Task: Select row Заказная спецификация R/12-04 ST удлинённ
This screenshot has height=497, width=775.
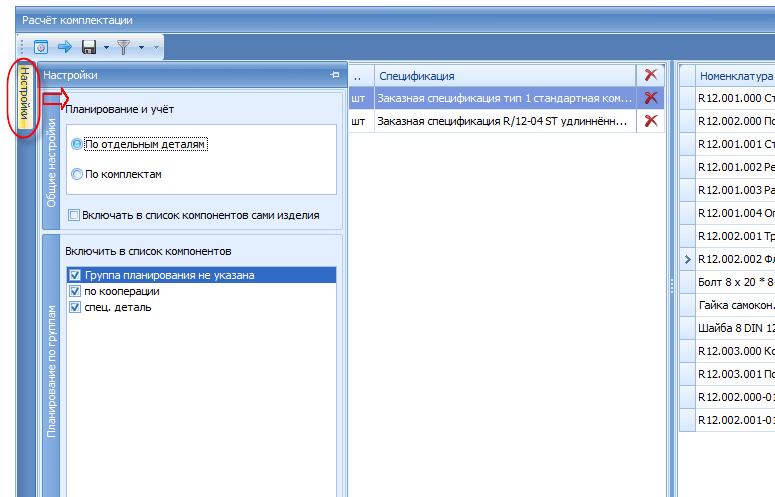Action: point(505,121)
